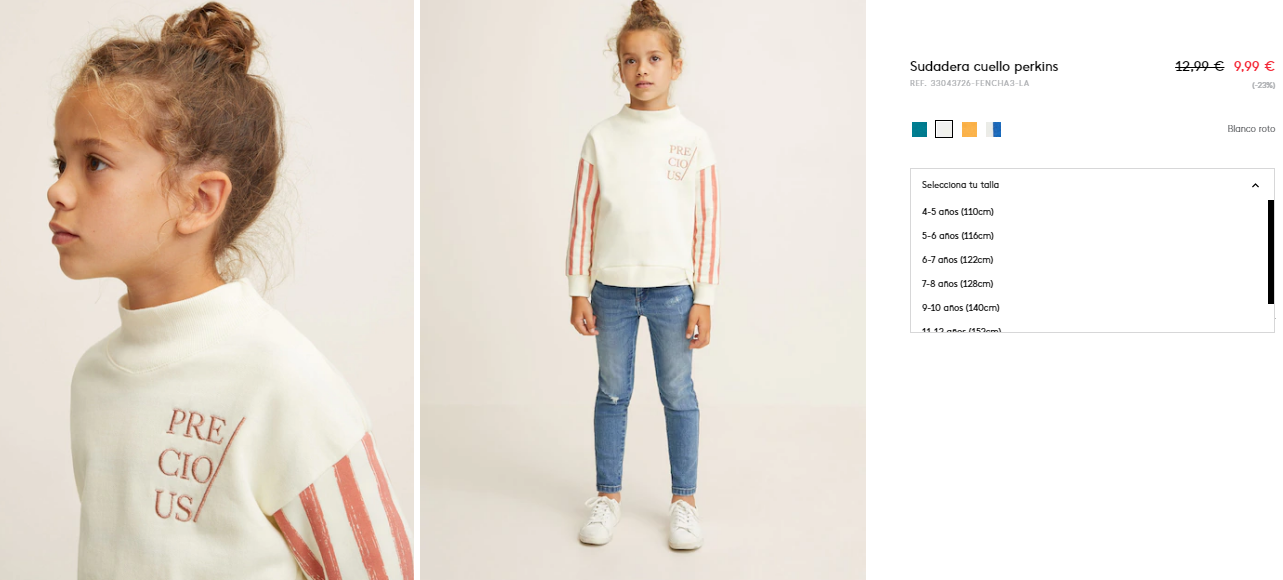1283x580 pixels.
Task: Choose the off-white color swatch
Action: pyautogui.click(x=944, y=129)
